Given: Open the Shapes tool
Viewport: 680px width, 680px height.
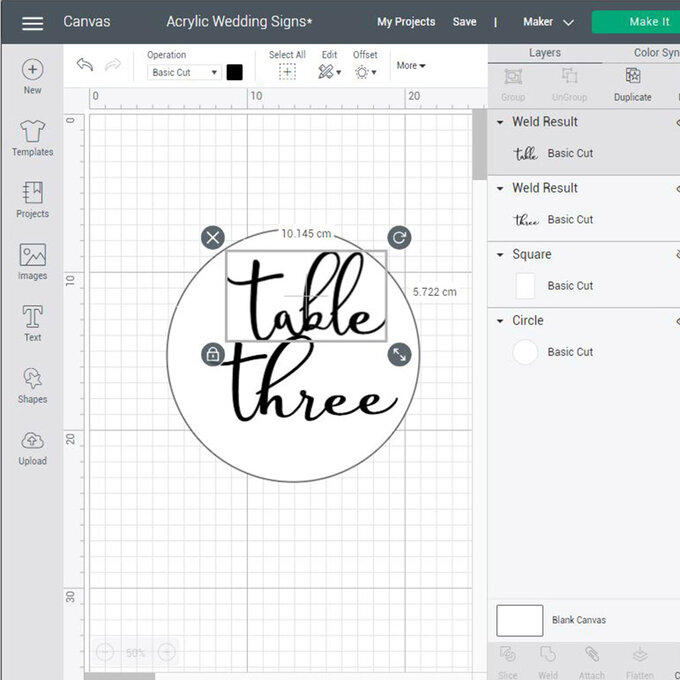Looking at the screenshot, I should pos(32,380).
